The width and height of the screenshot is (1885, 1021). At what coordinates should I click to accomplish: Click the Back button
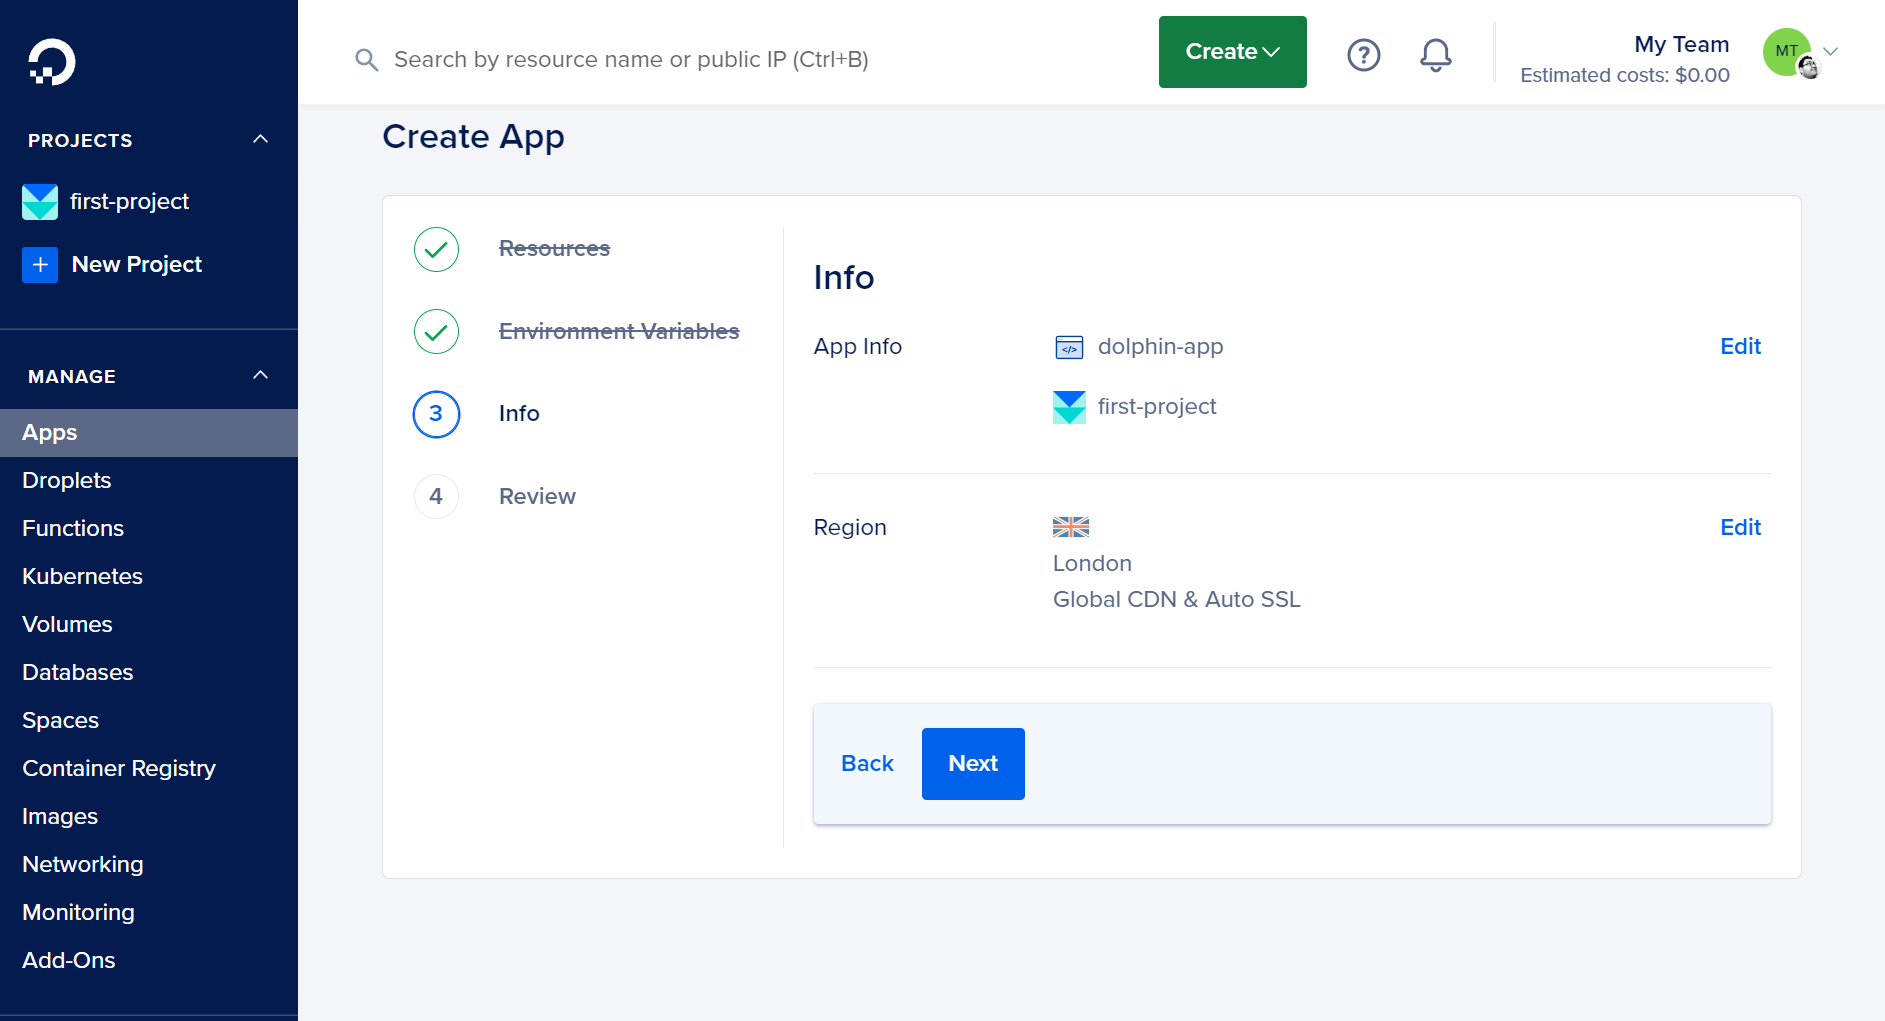(867, 764)
